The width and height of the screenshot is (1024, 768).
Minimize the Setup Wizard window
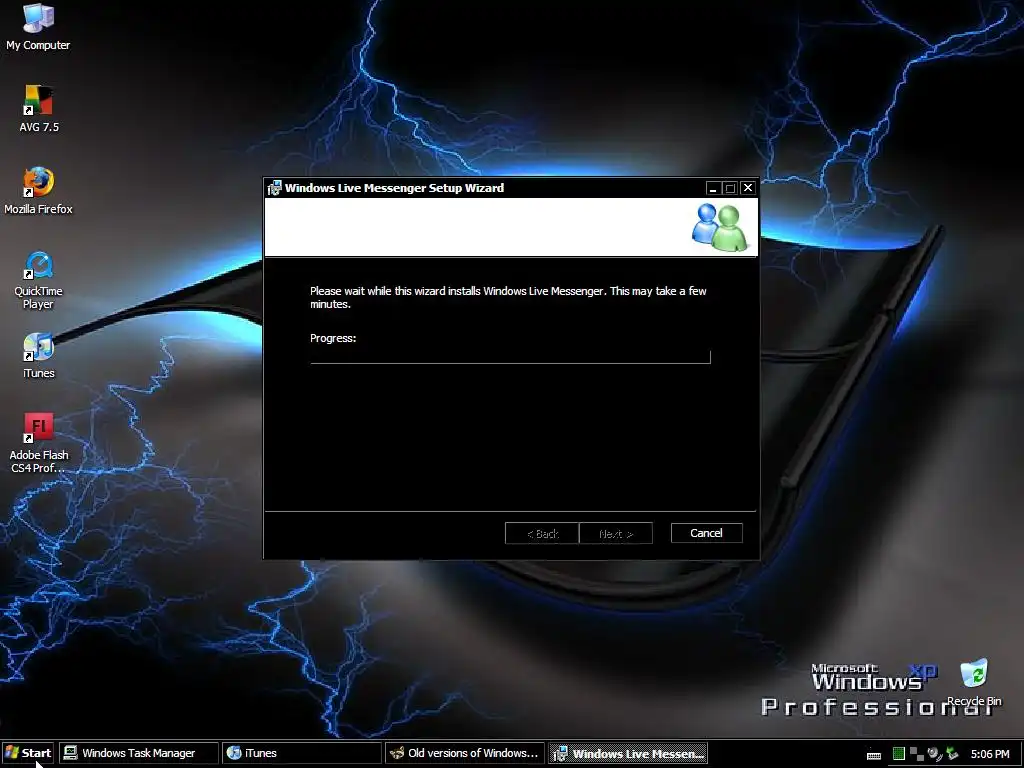coord(713,188)
